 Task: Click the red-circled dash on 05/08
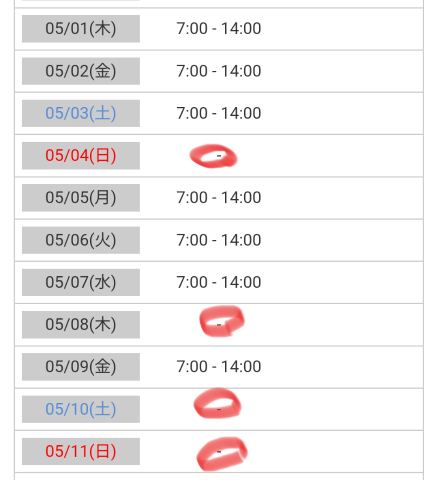pyautogui.click(x=219, y=325)
